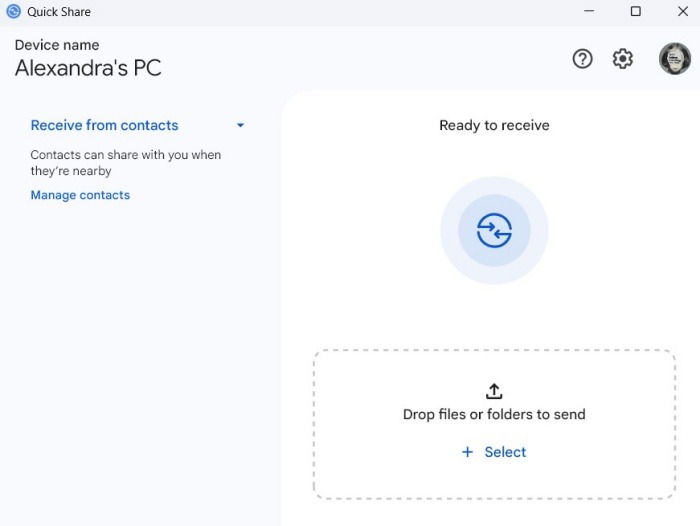Image resolution: width=700 pixels, height=526 pixels.
Task: Click the Alexandra's PC device name
Action: [88, 68]
